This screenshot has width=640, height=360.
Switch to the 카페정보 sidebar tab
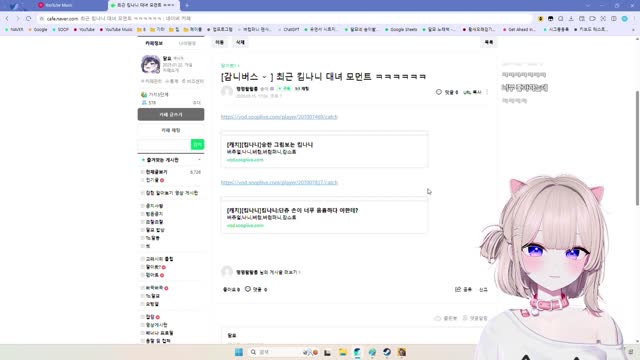pos(154,43)
